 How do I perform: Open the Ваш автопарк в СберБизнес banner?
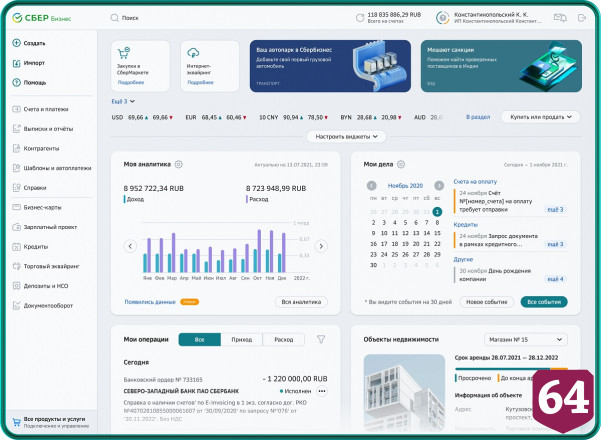tap(330, 66)
